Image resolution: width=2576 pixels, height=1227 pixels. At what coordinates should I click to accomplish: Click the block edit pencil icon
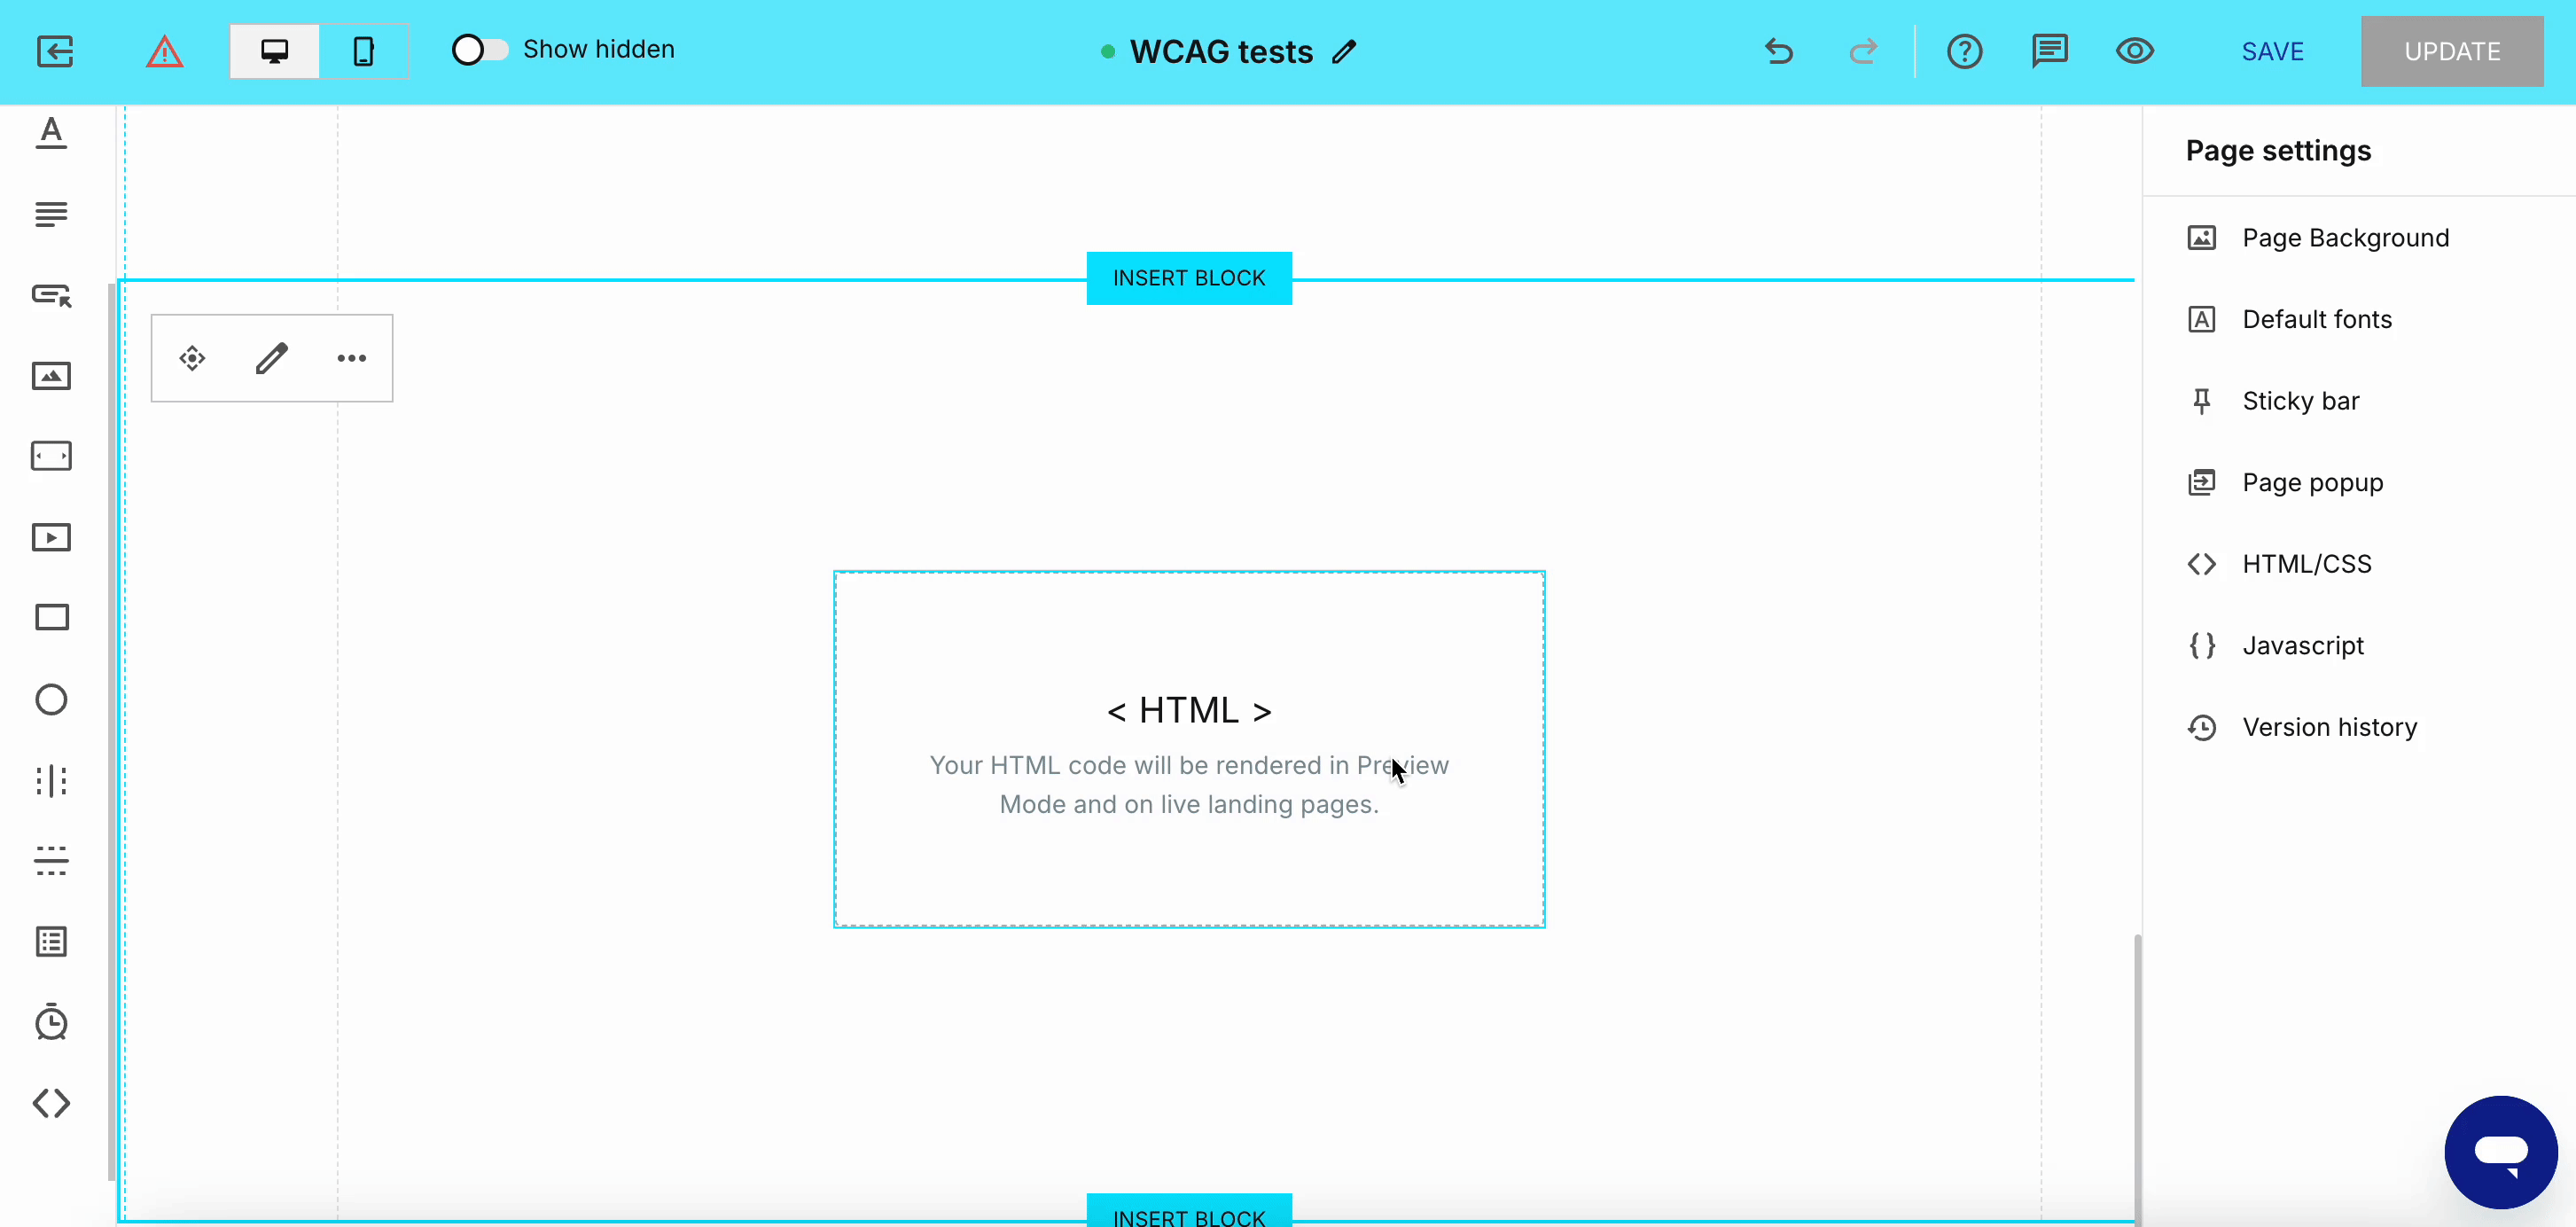coord(271,358)
